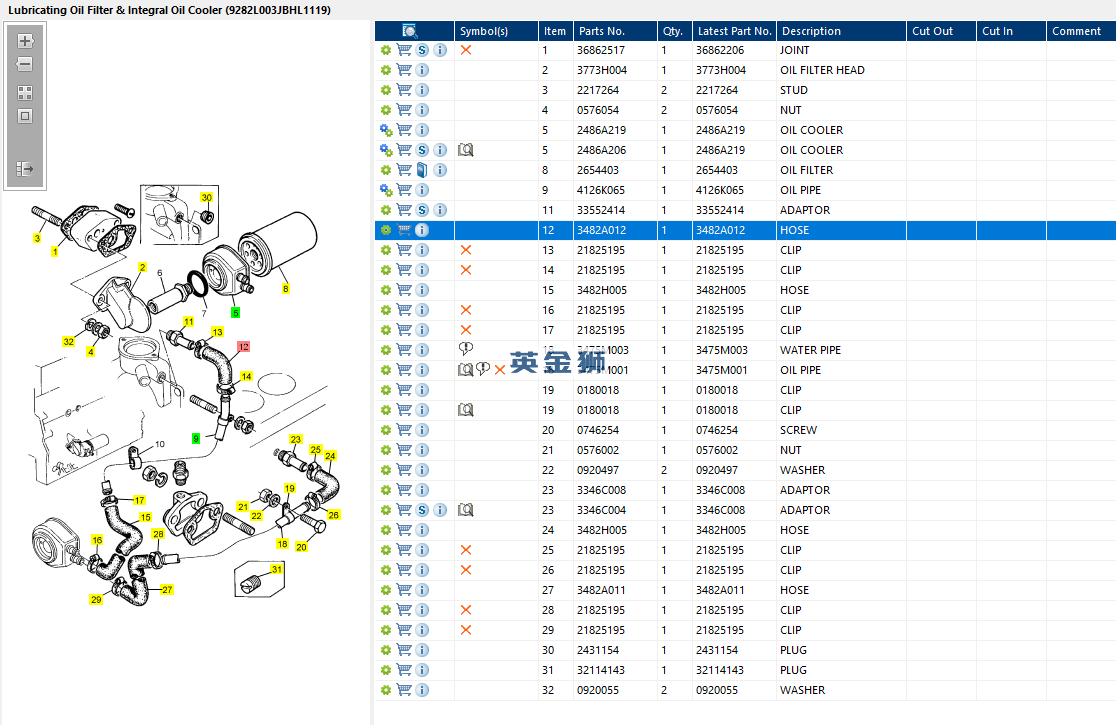
Task: Select part number 0920497 WASHER row
Action: click(597, 470)
